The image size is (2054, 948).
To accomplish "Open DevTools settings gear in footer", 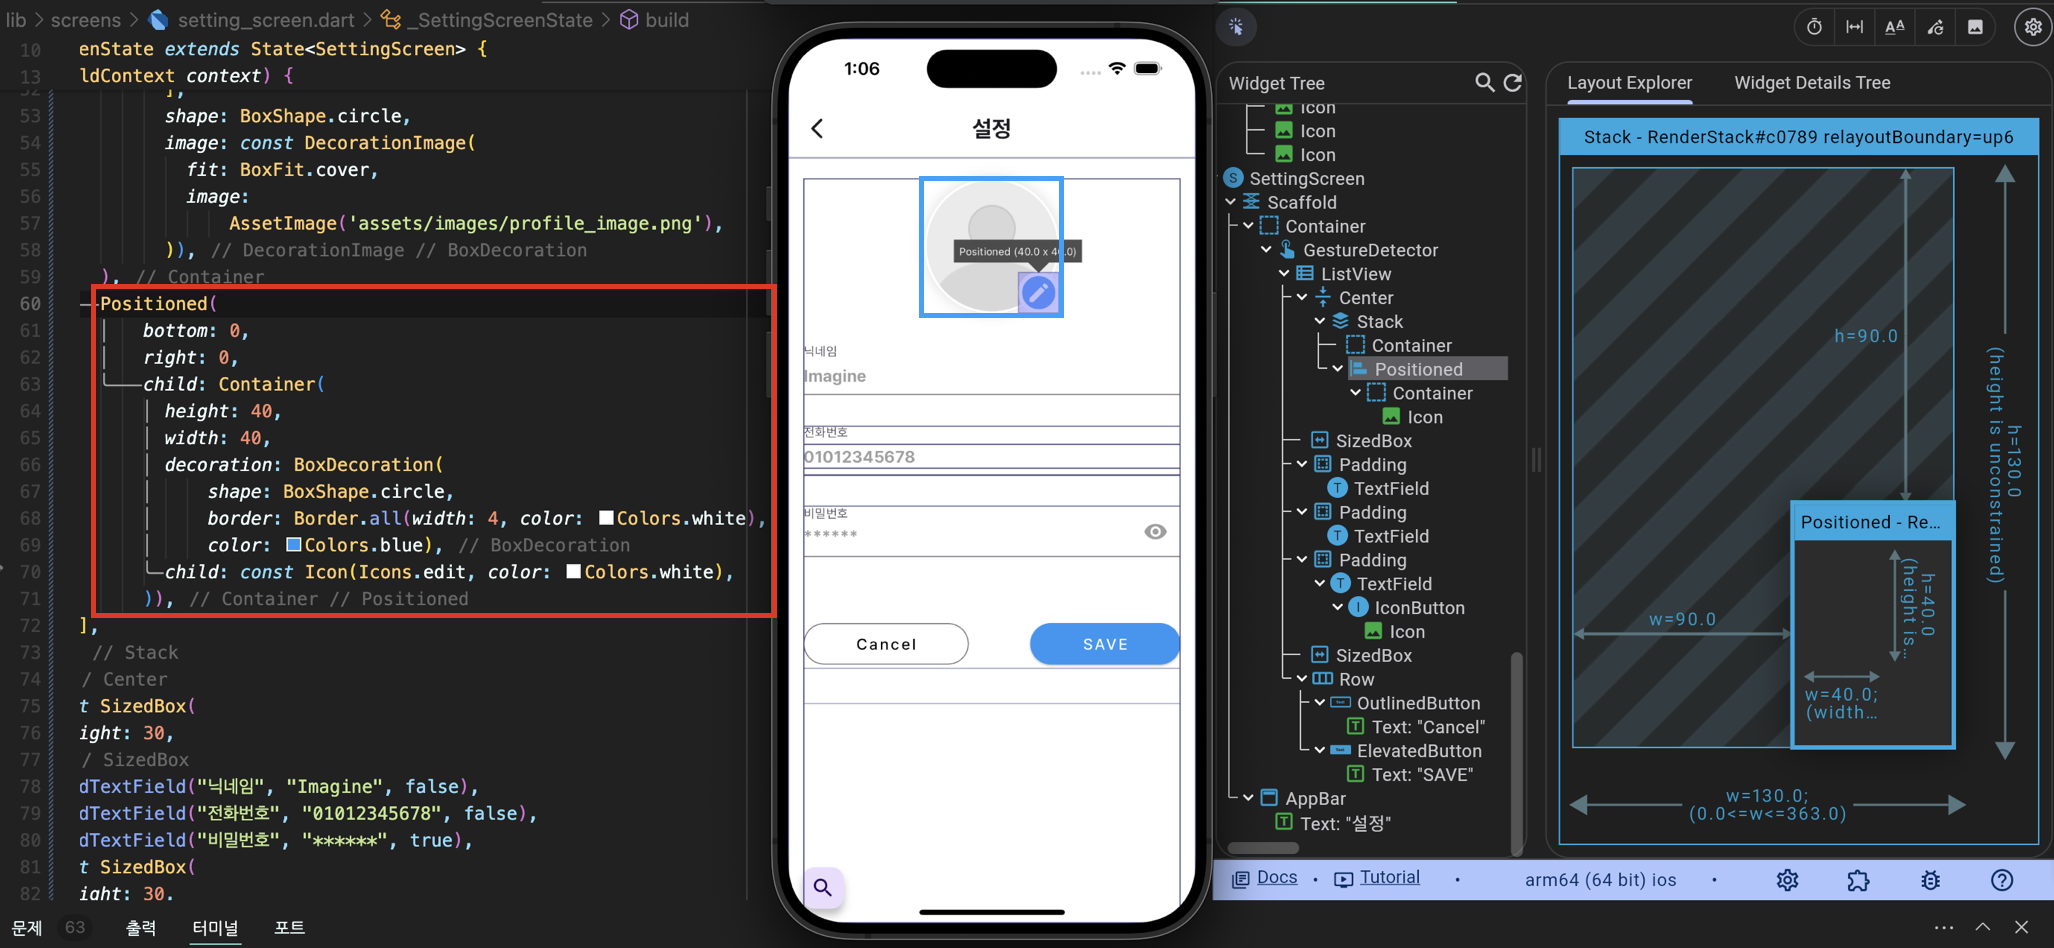I will [x=1787, y=880].
